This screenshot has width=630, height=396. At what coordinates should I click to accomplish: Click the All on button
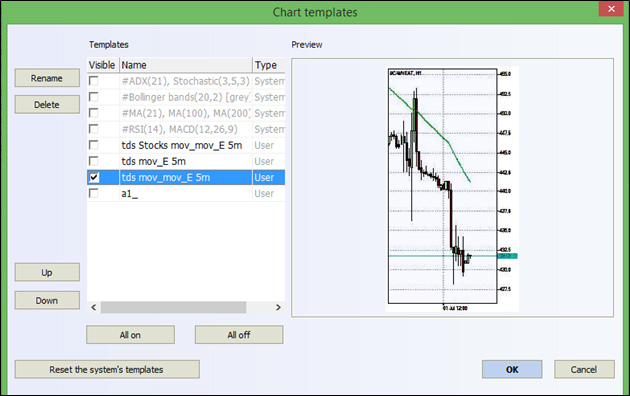coord(130,335)
